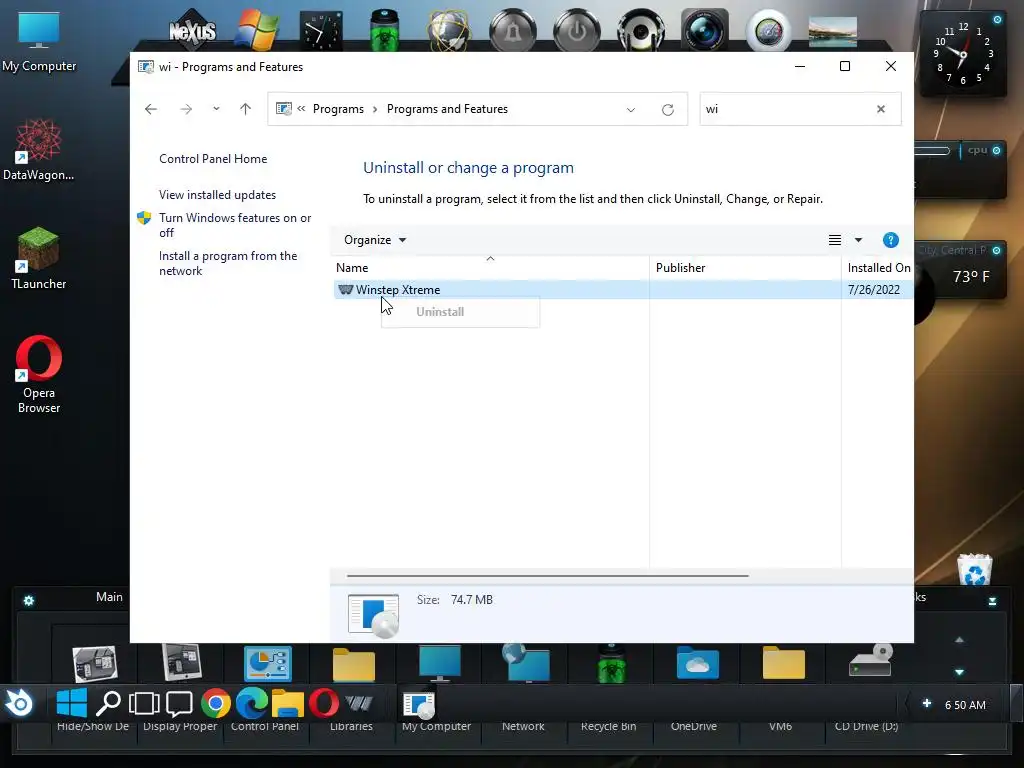The image size is (1024, 768).
Task: Clear the search box with X
Action: 881,109
